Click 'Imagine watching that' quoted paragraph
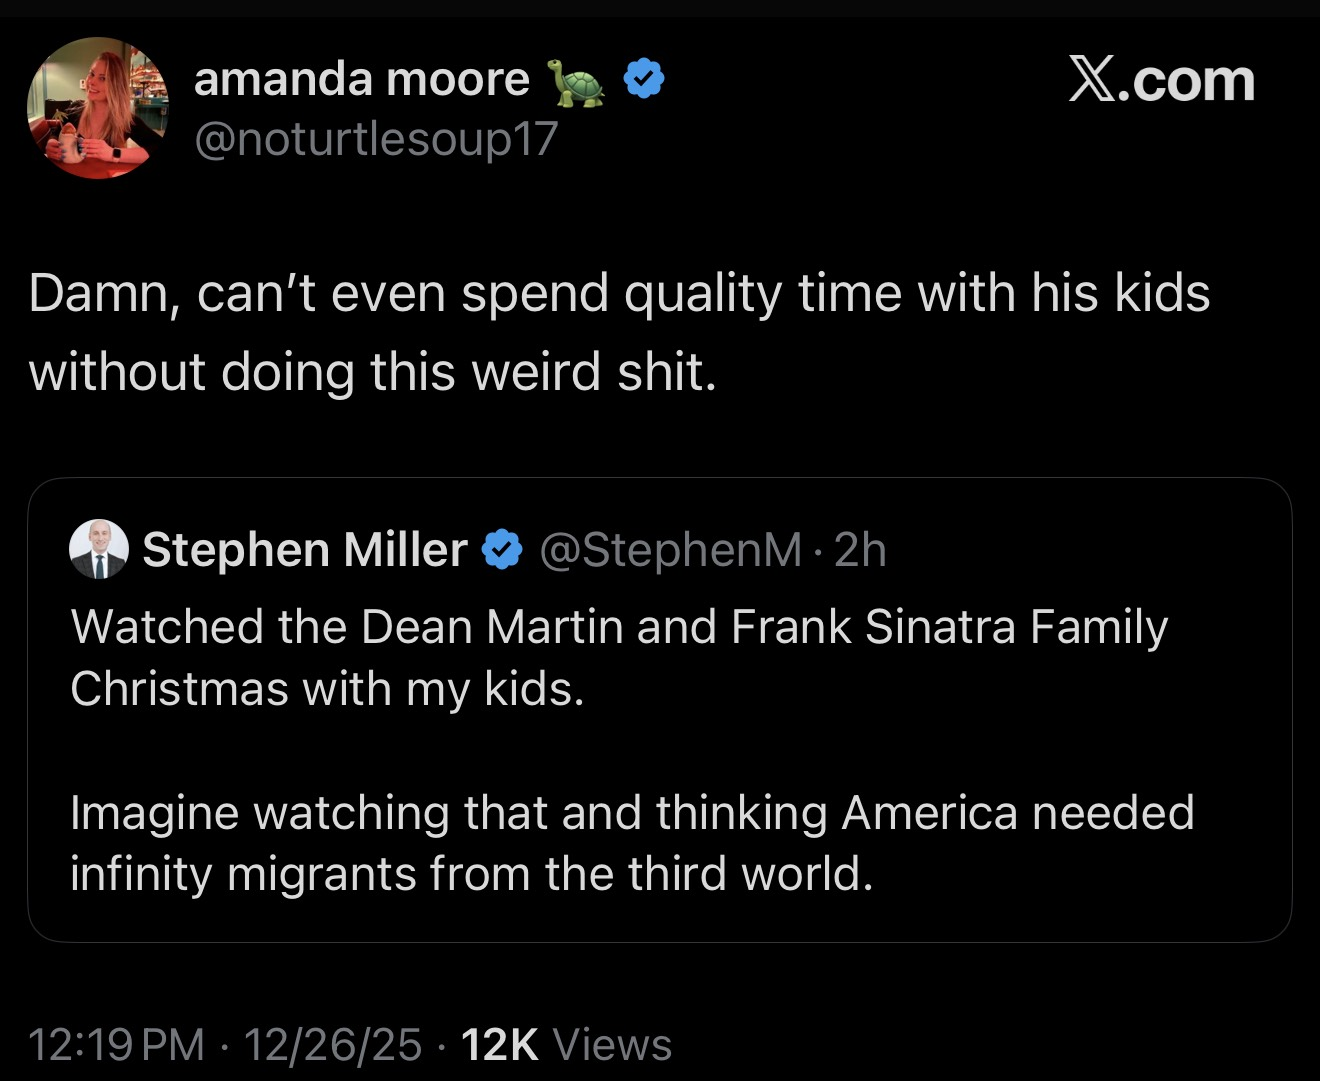This screenshot has width=1320, height=1081. 632,812
